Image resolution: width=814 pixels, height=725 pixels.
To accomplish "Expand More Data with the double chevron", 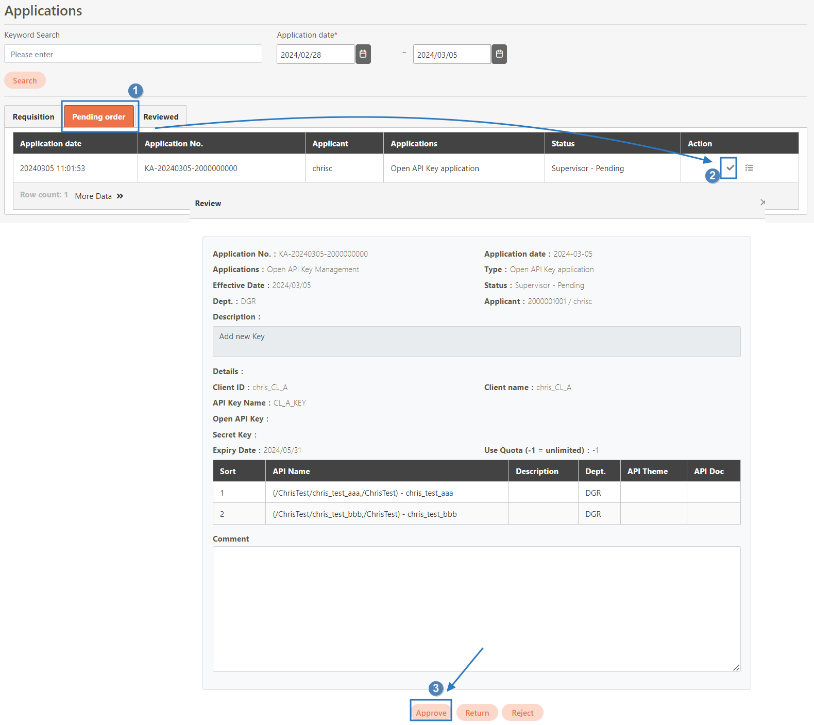I will (120, 196).
